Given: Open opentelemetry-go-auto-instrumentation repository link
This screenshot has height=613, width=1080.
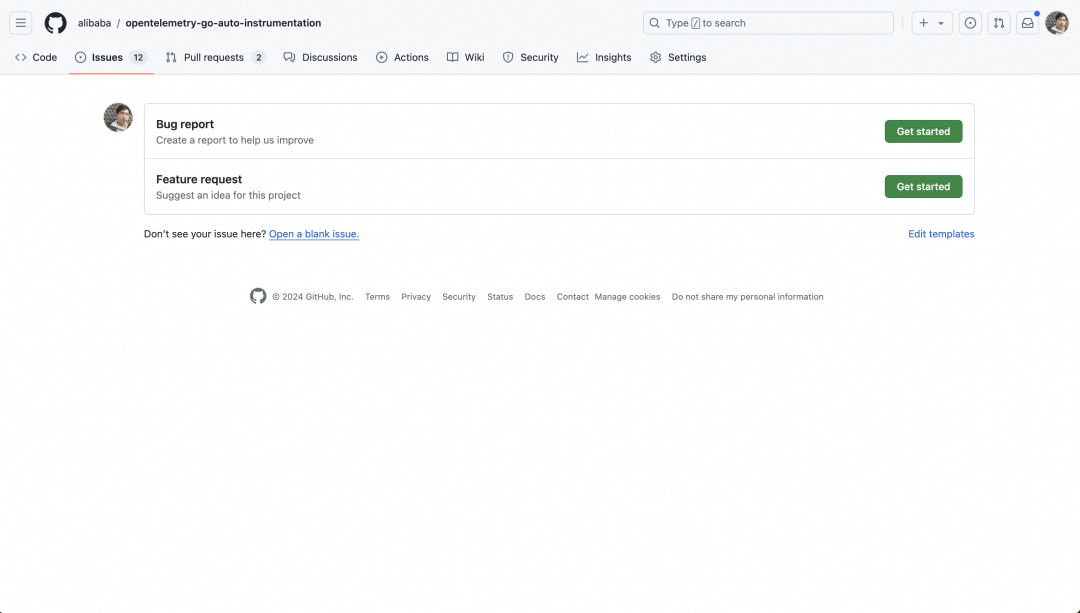Looking at the screenshot, I should [223, 23].
